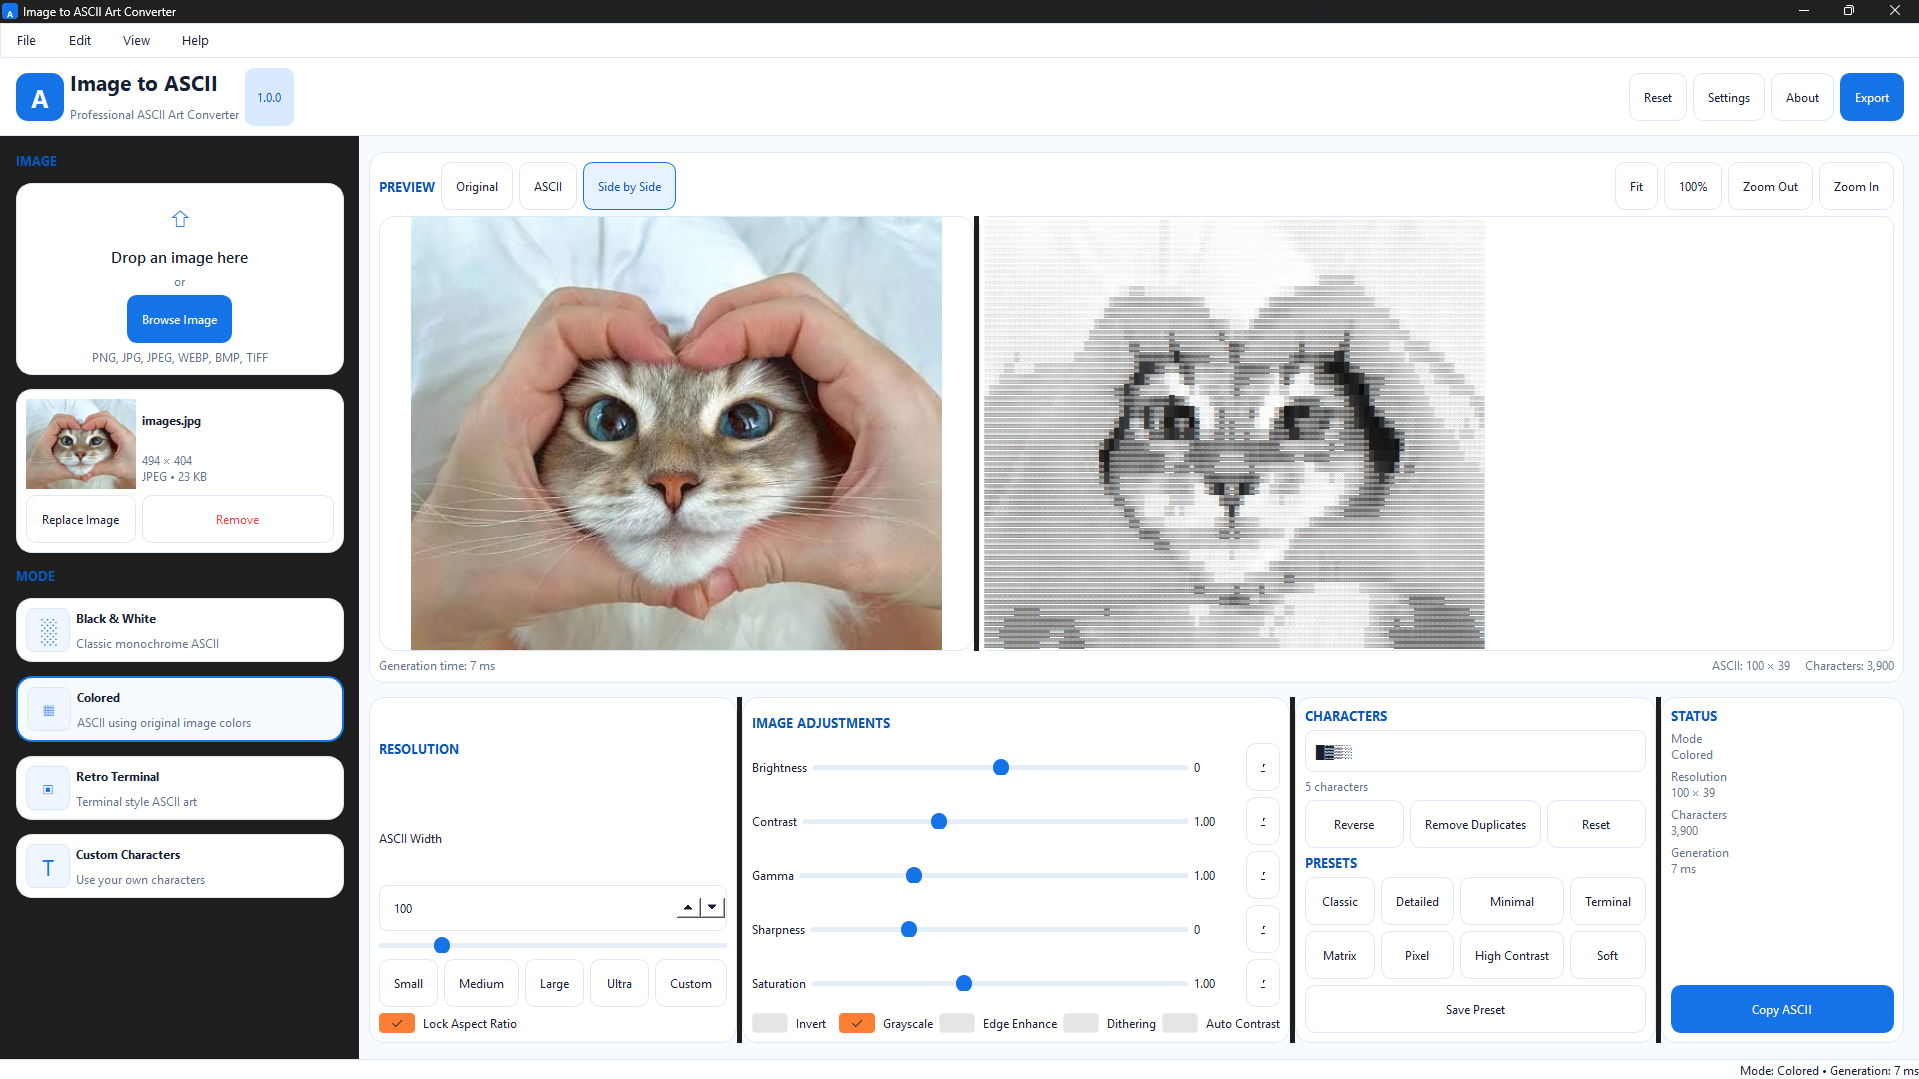Click the Brightness slider handle
The height and width of the screenshot is (1079, 1919).
click(1001, 768)
